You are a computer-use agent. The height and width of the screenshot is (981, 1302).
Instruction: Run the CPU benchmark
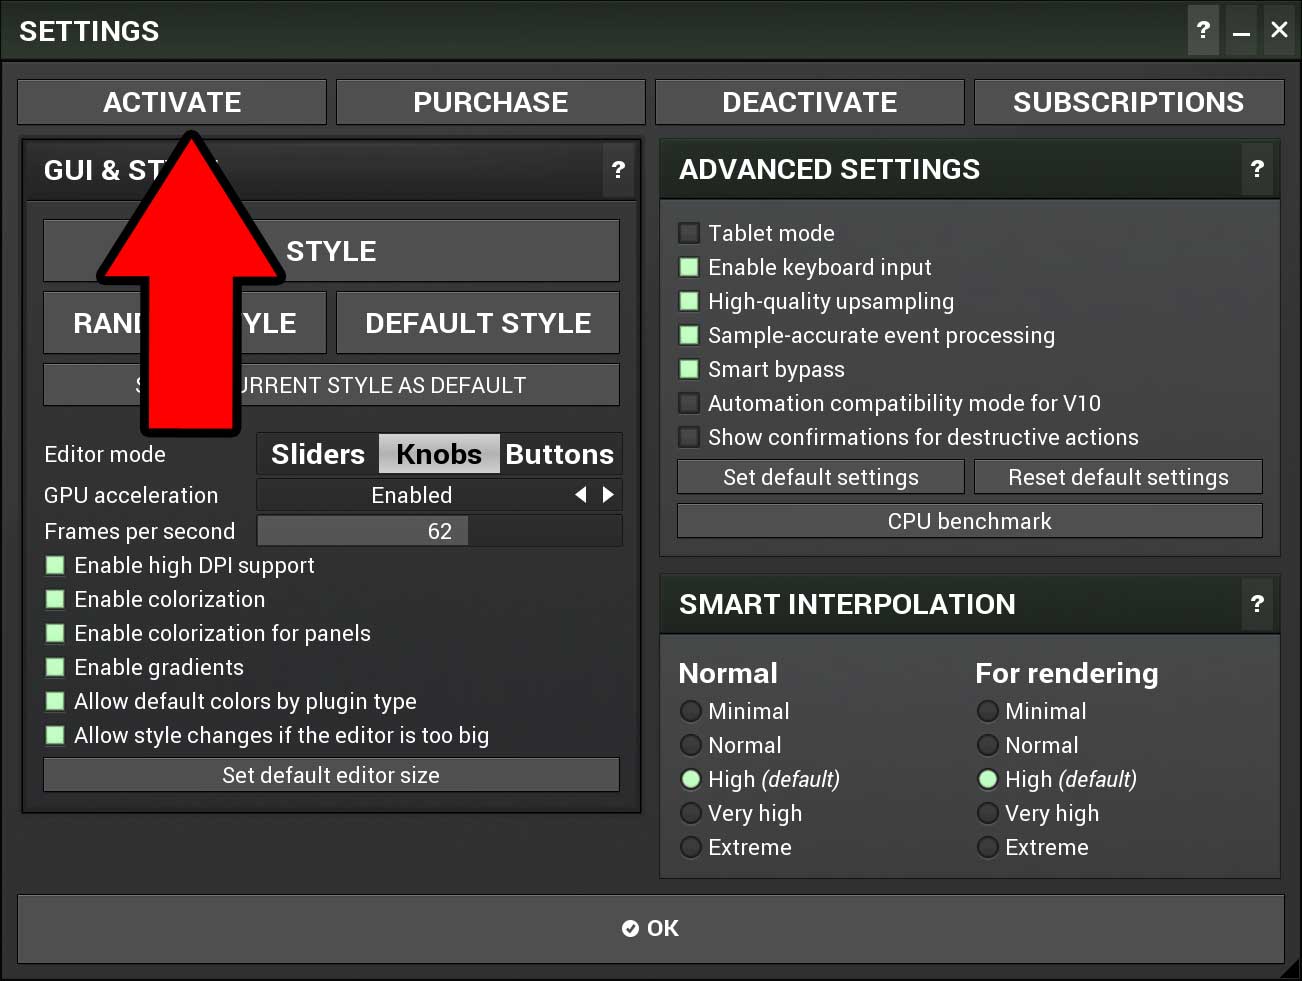pos(969,521)
